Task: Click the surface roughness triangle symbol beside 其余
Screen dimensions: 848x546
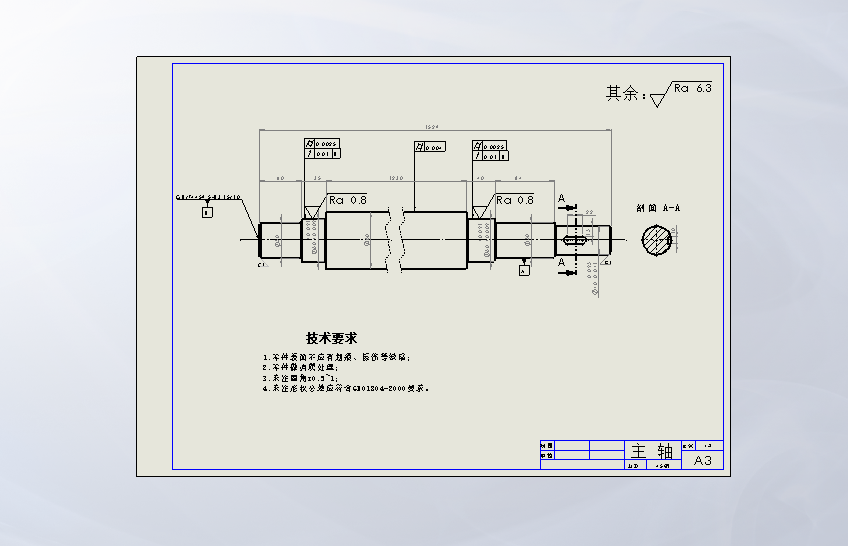Action: pos(658,100)
